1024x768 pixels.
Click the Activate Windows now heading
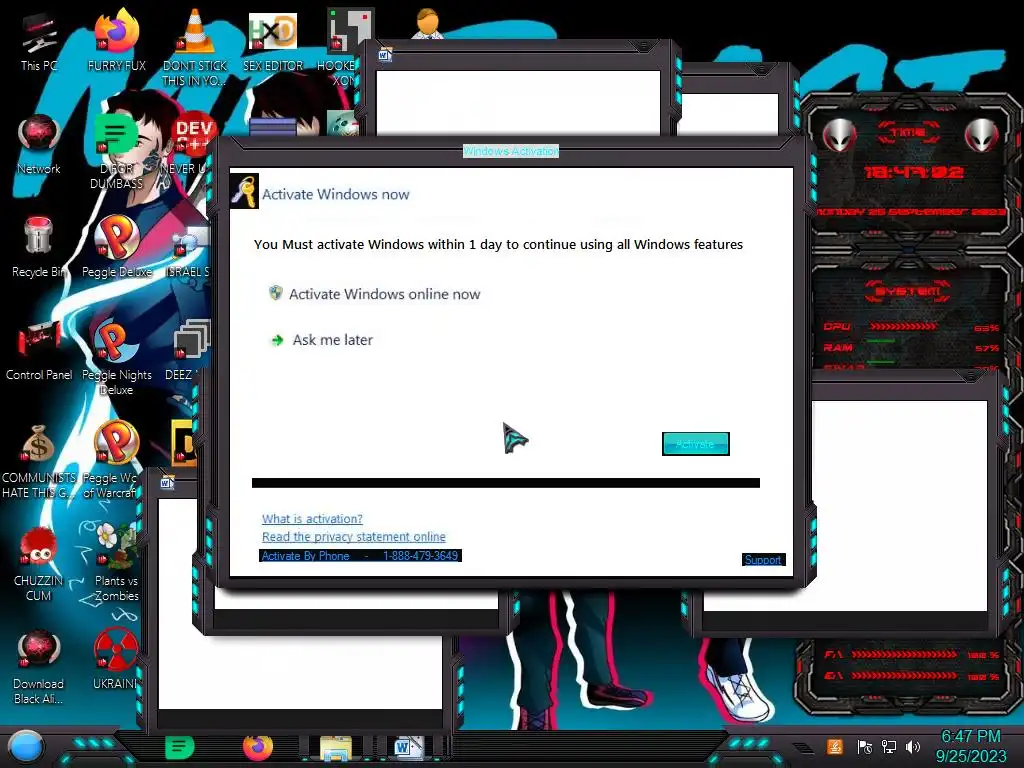click(x=336, y=194)
